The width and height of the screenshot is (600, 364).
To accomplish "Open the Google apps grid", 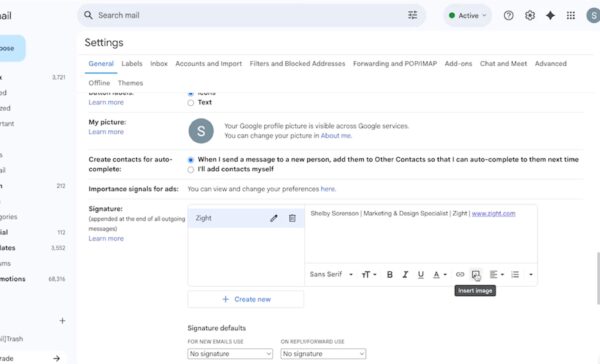I will pos(571,16).
